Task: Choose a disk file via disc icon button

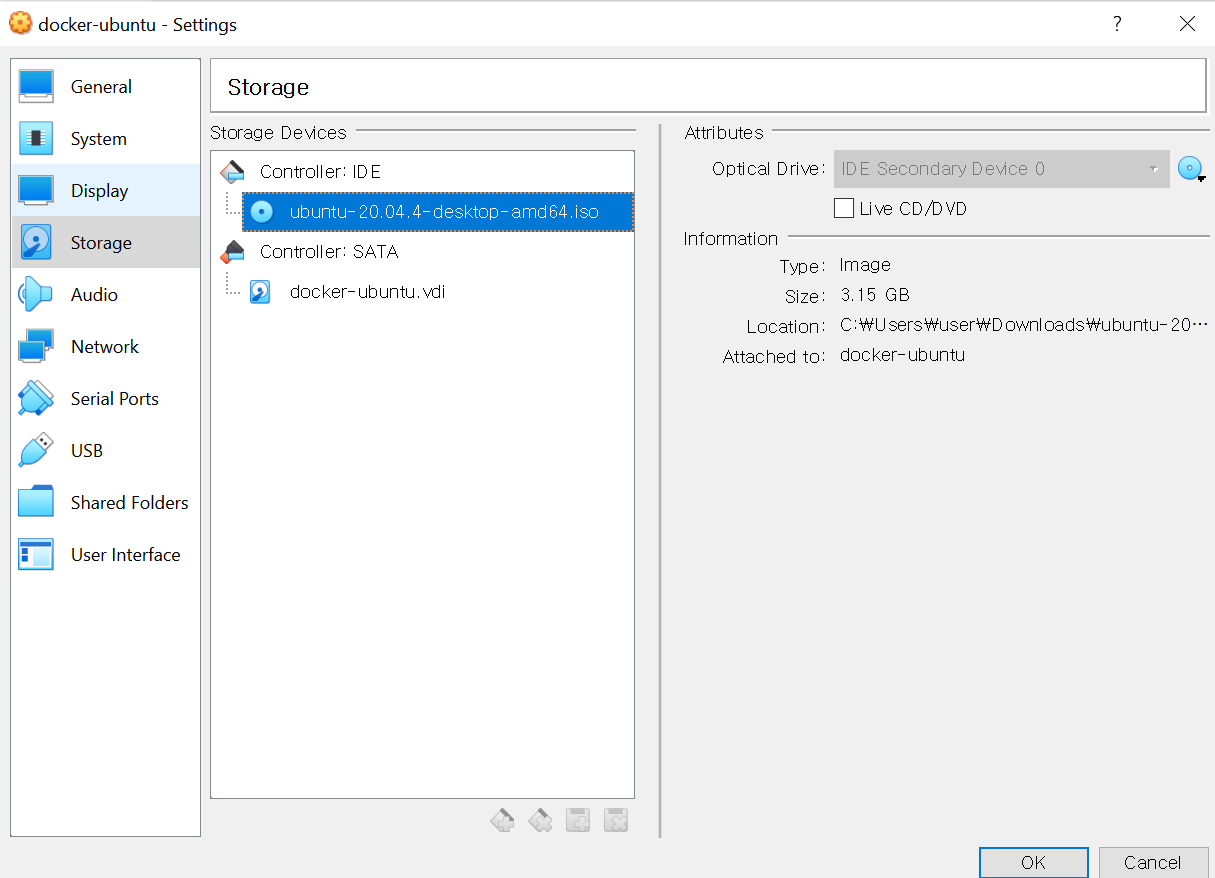Action: tap(1191, 169)
